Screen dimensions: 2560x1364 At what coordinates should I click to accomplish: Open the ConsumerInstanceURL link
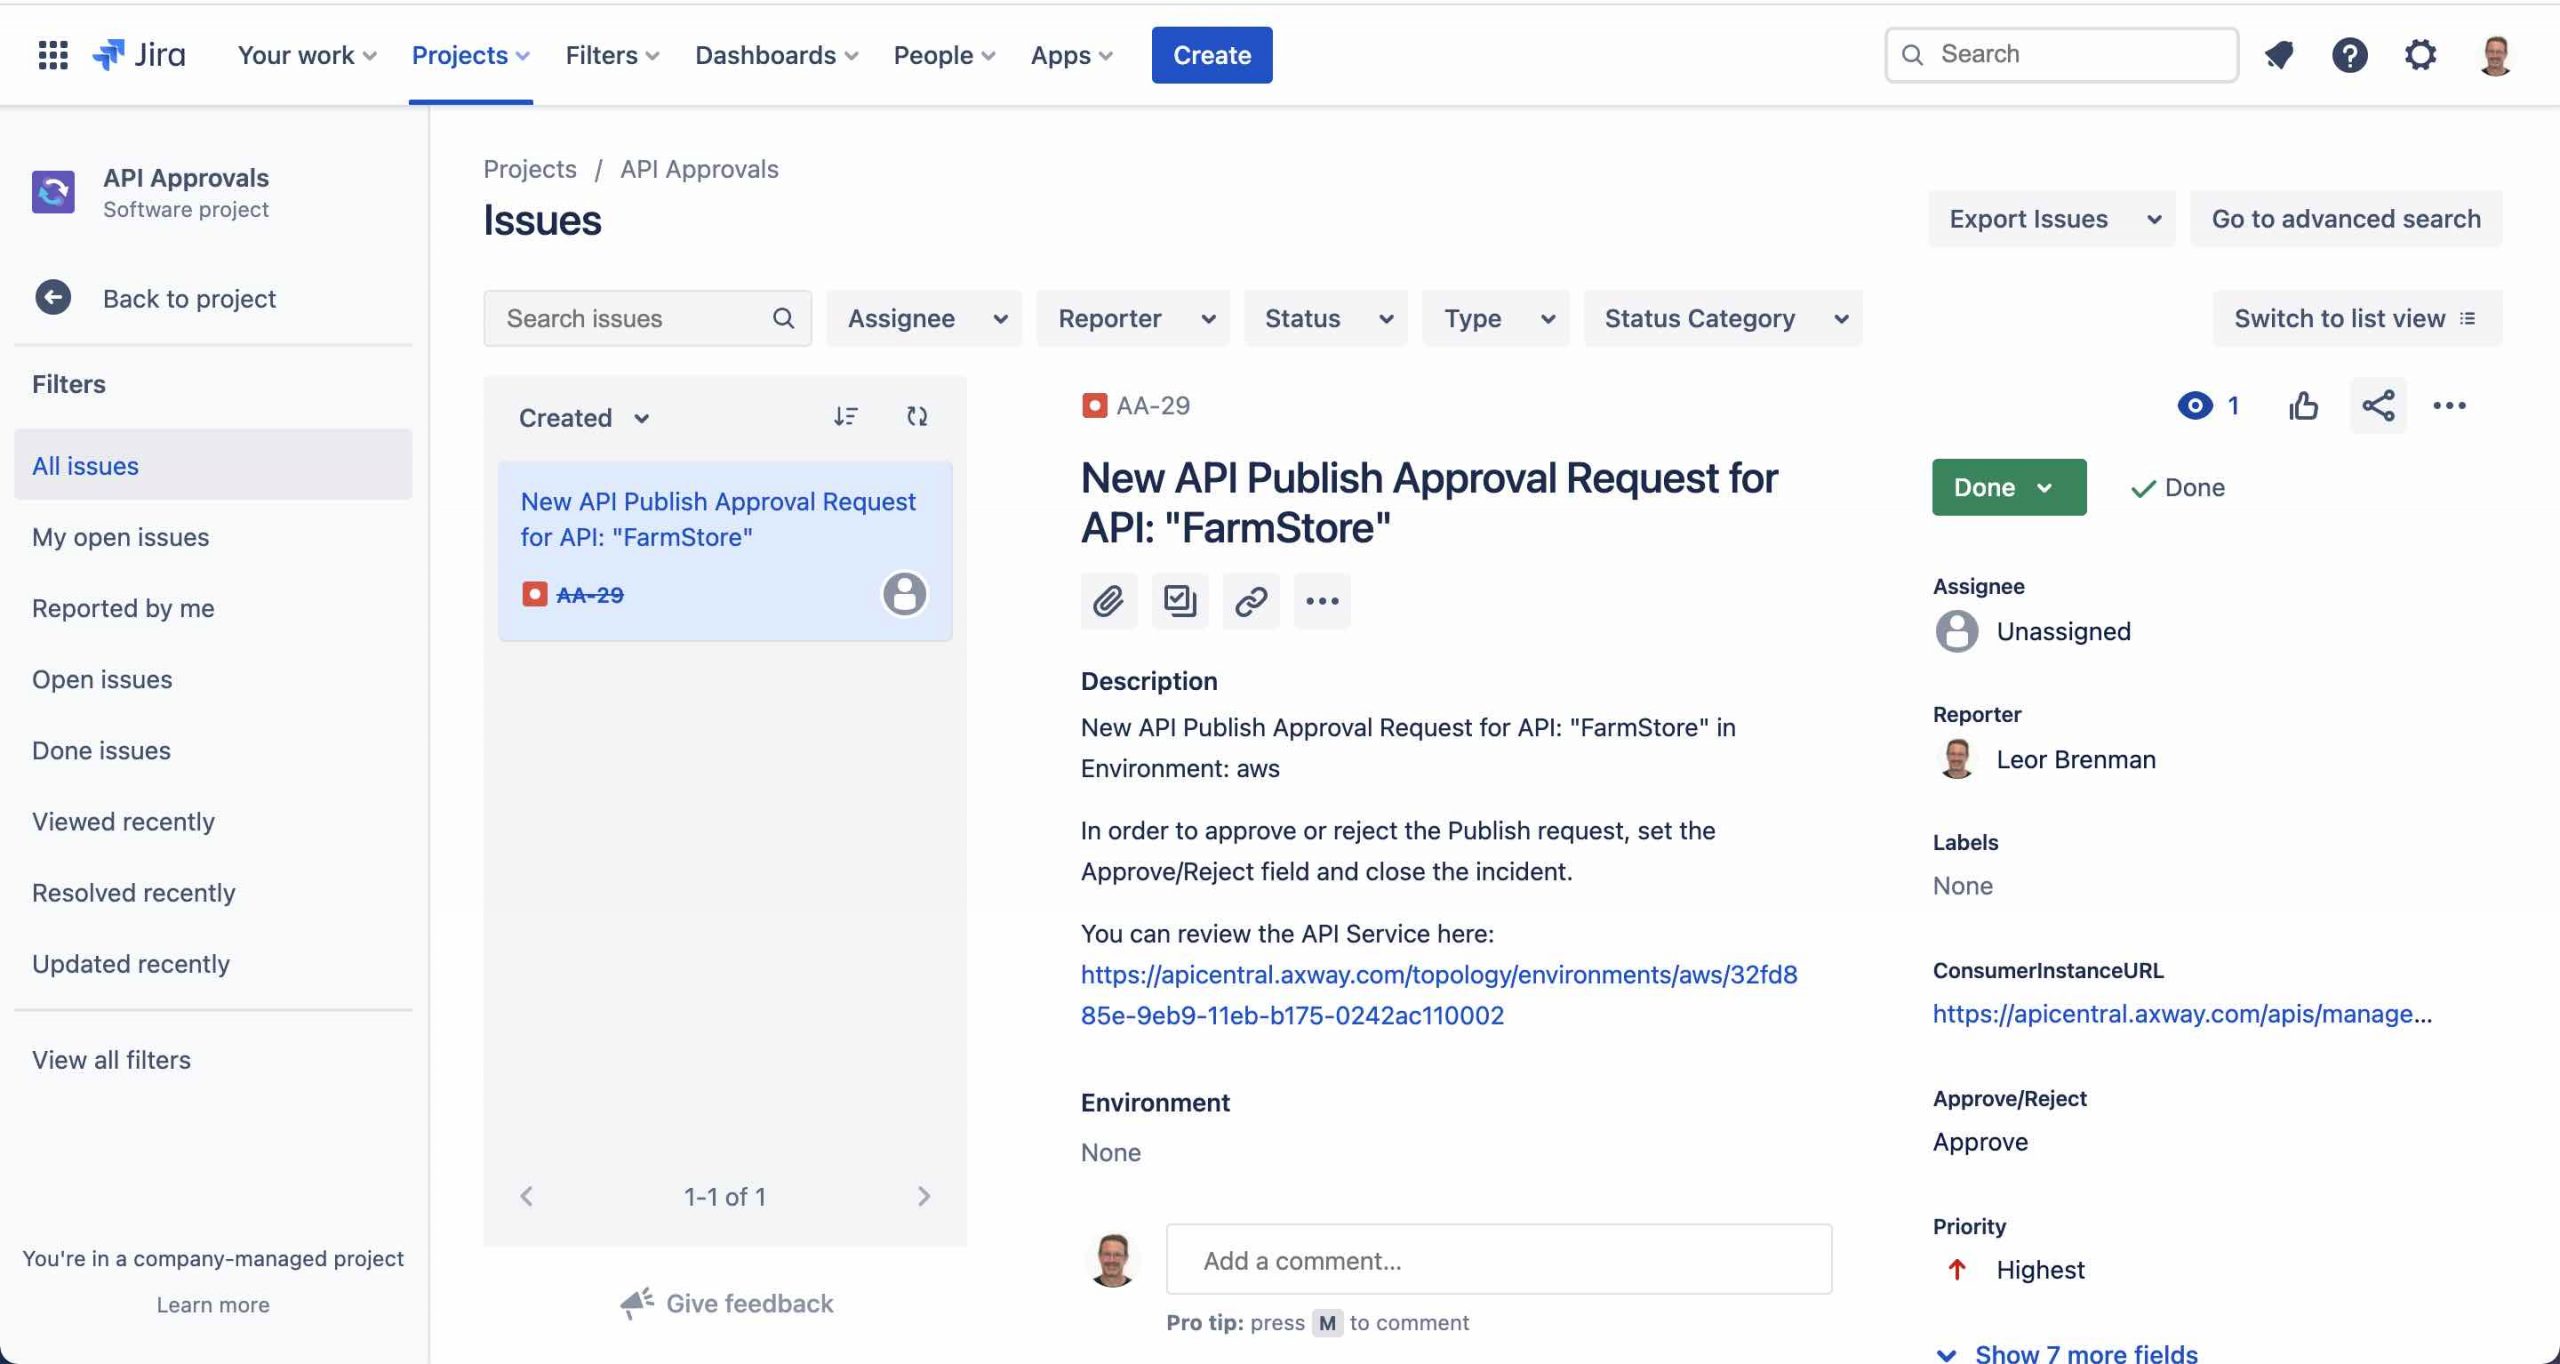pyautogui.click(x=2182, y=1013)
